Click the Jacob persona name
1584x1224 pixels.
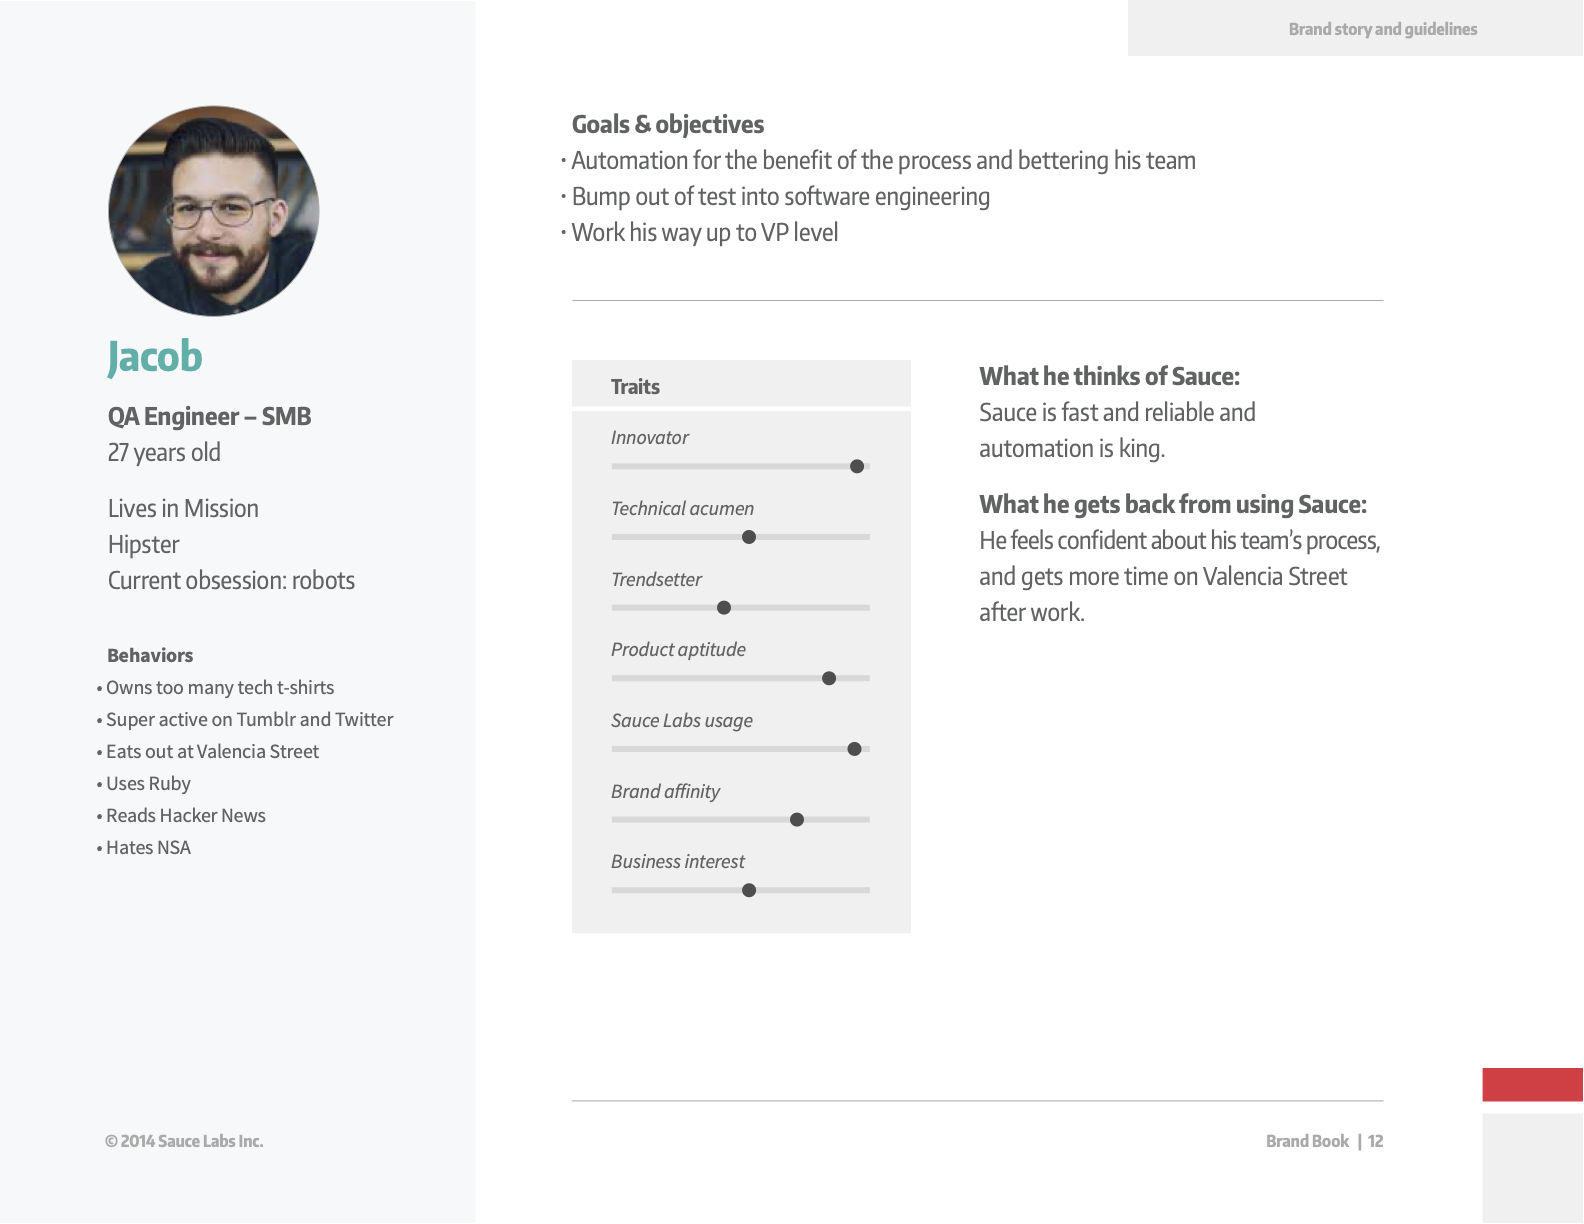click(155, 357)
